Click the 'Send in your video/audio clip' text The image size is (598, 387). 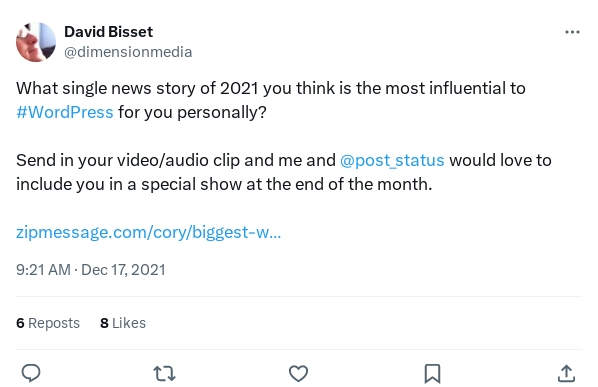tap(127, 160)
